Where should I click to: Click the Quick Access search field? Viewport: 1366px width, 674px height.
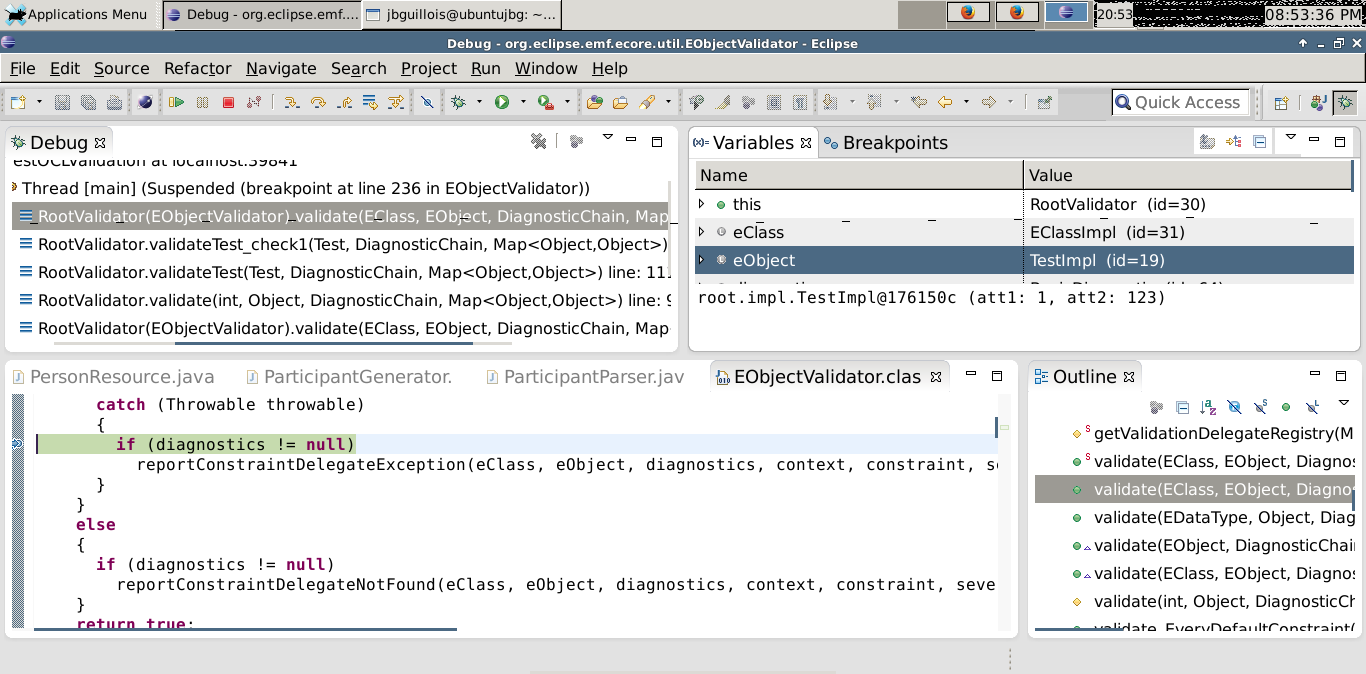pyautogui.click(x=1186, y=102)
